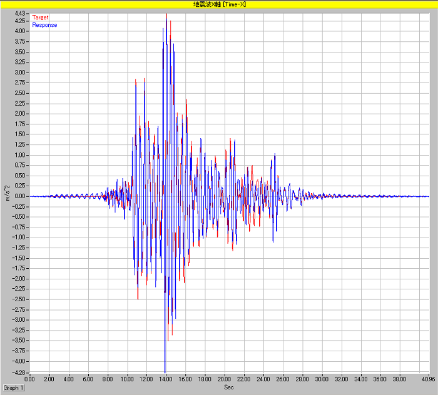The width and height of the screenshot is (438, 395).
Task: Click the 2.00 x-axis tick label
Action: [49, 379]
